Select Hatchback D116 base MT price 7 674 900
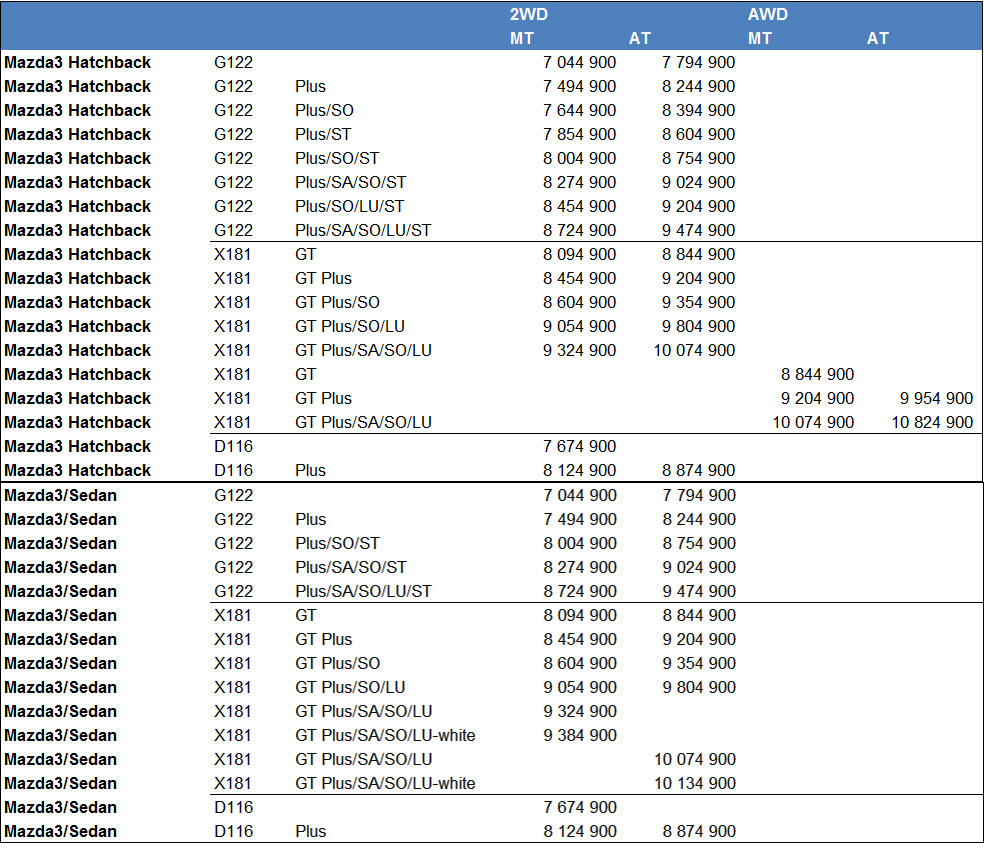 coord(579,446)
